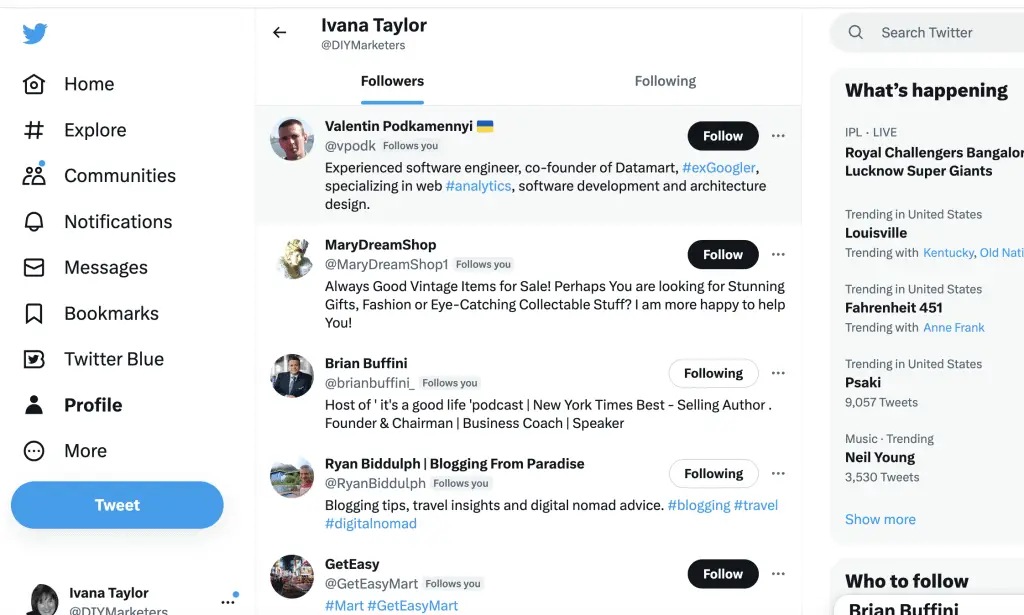Viewport: 1024px width, 615px height.
Task: Open the Notifications bell
Action: (x=34, y=222)
